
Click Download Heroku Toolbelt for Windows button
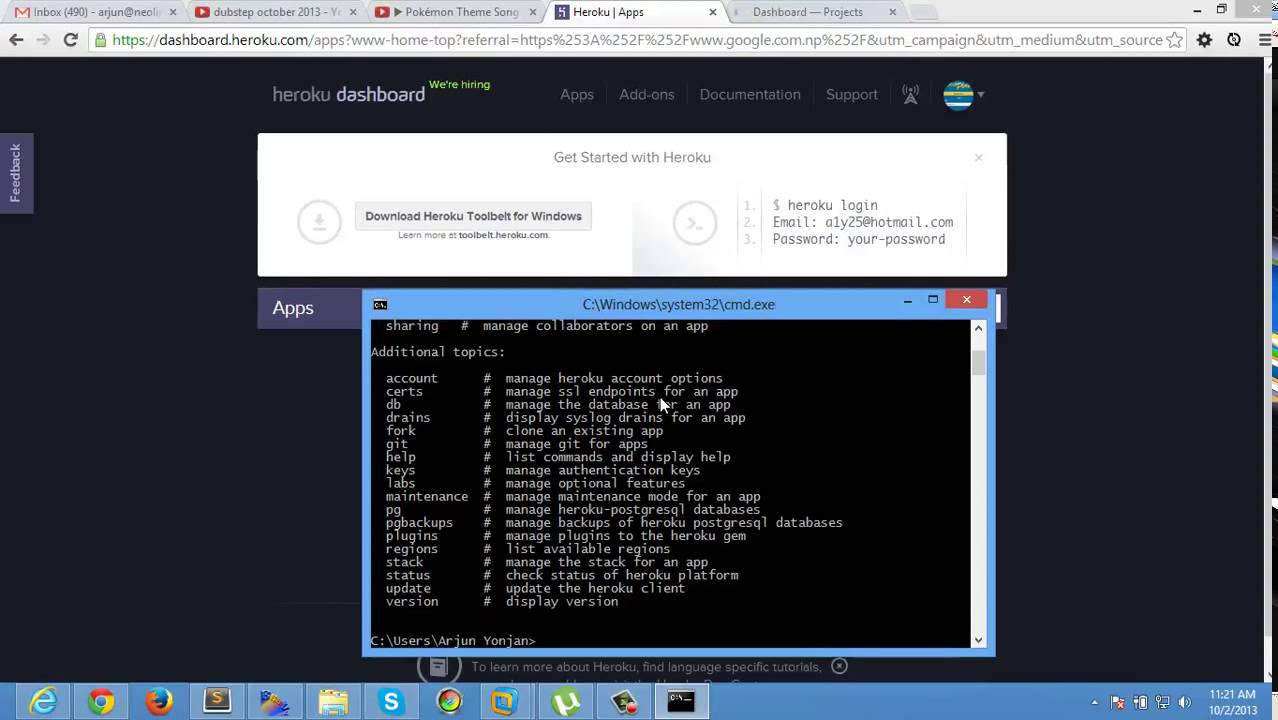473,216
